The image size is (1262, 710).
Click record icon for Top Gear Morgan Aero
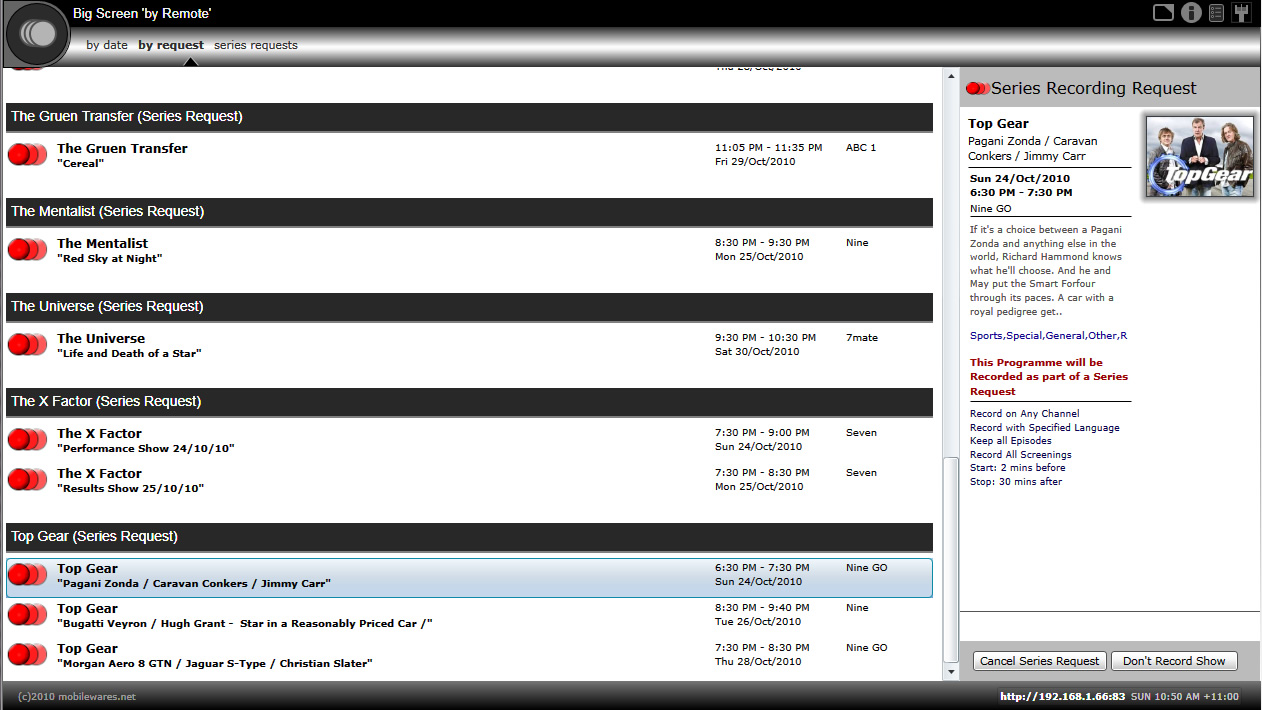tap(27, 655)
